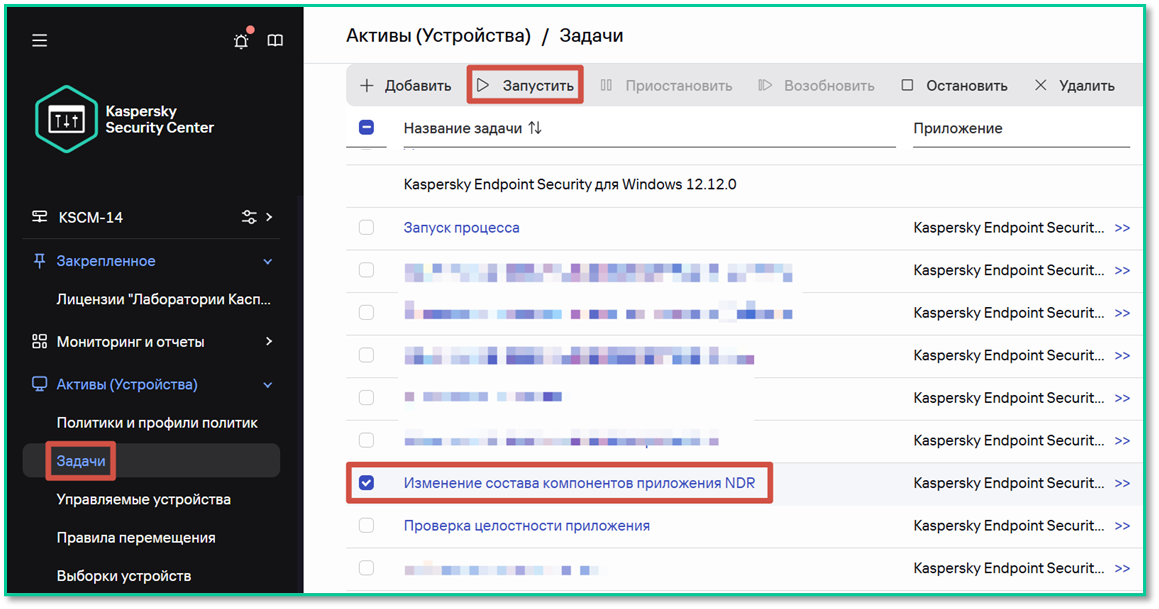The image size is (1159, 609).
Task: Click the Мониторинг и отчеты label
Action: [130, 342]
